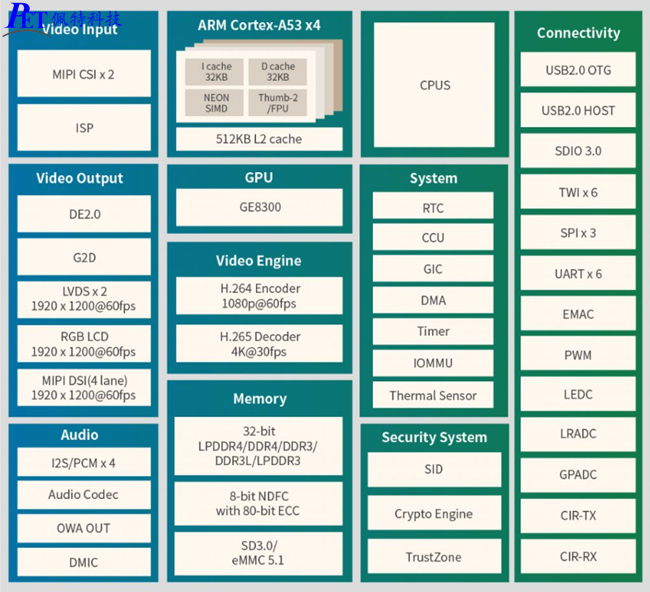Click the UART x 6 block
The image size is (650, 592).
tap(578, 273)
